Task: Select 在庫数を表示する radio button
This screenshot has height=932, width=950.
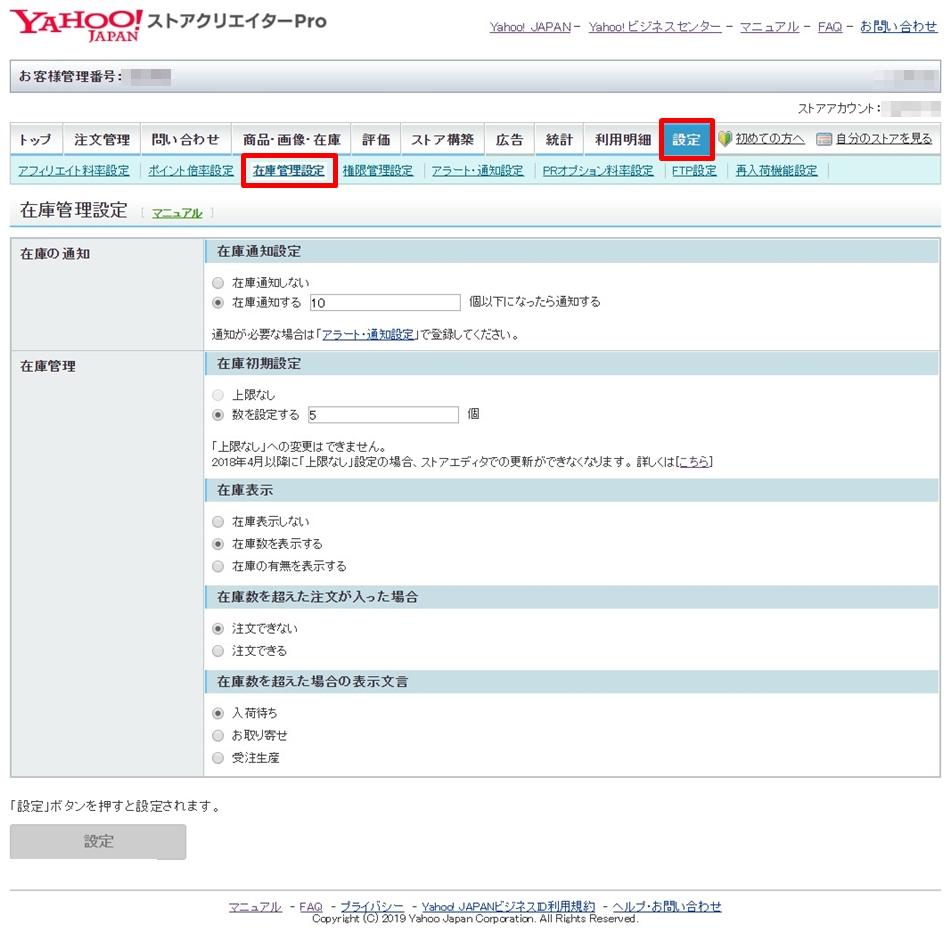Action: click(218, 544)
